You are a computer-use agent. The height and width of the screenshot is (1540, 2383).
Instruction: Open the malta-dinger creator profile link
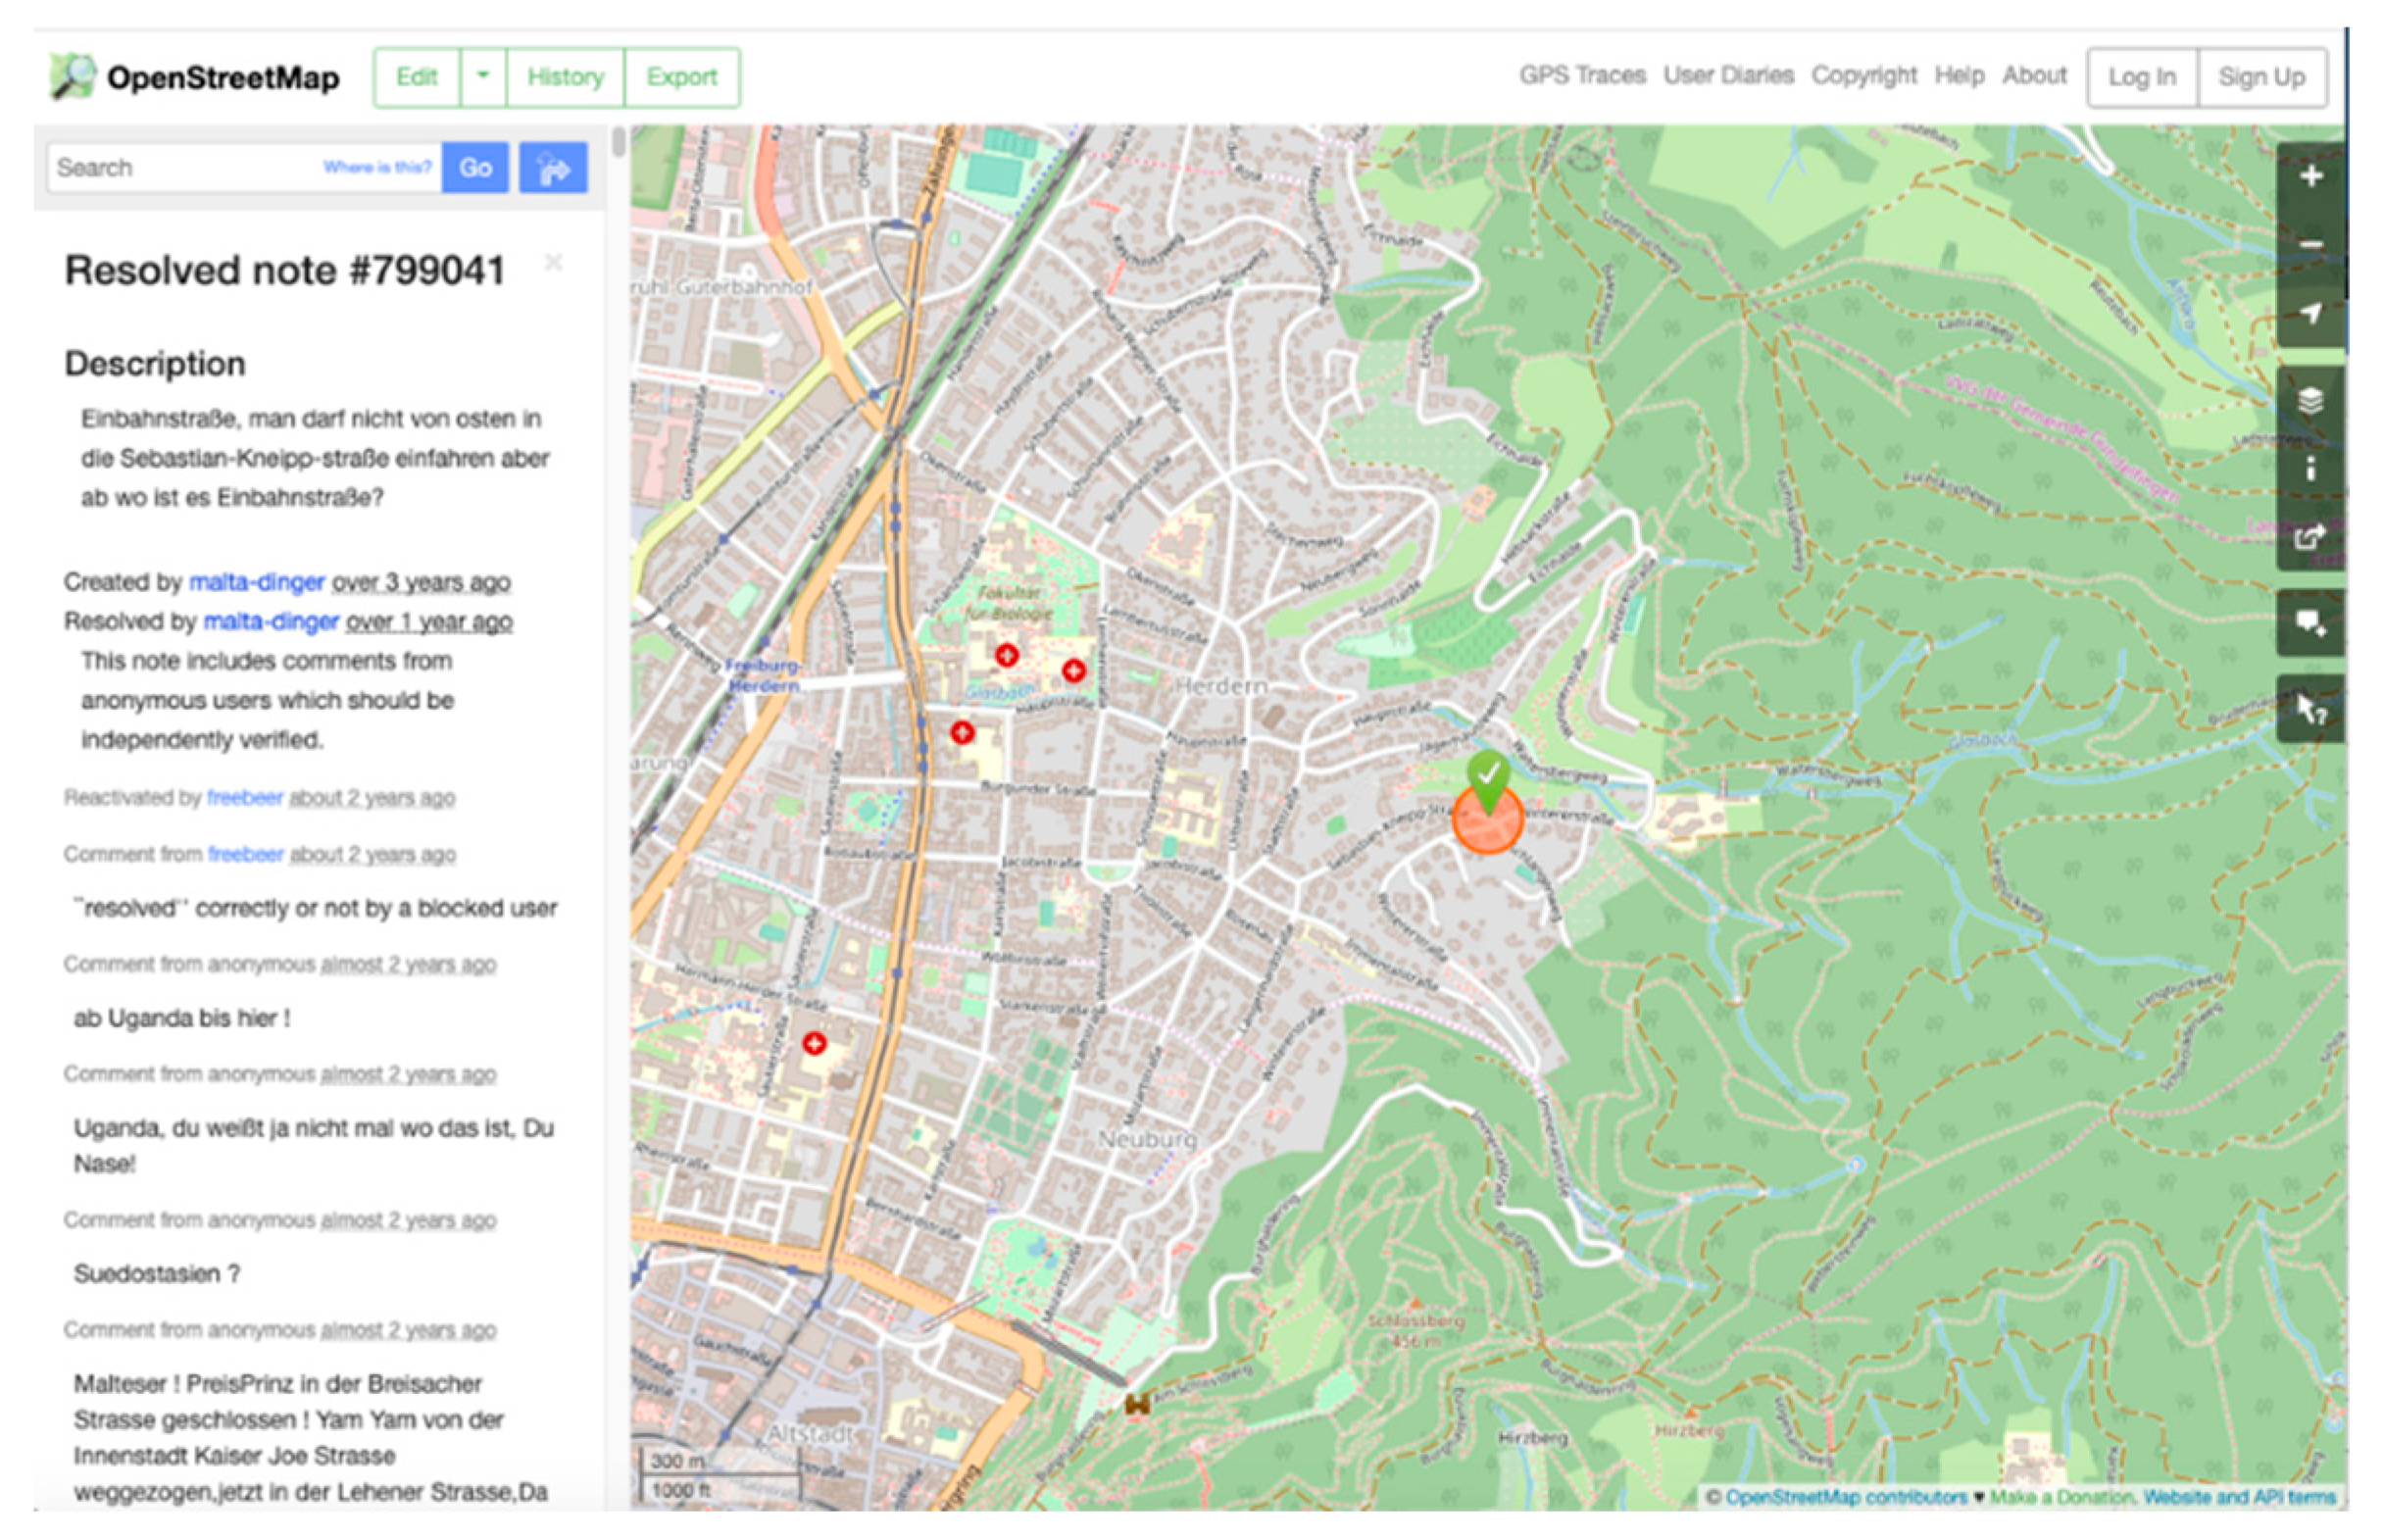coord(256,582)
